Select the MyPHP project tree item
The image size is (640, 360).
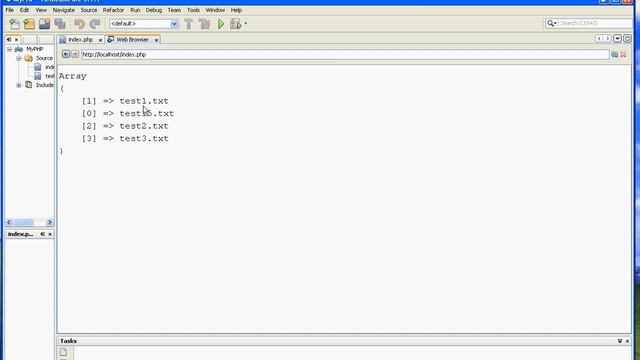pos(34,49)
